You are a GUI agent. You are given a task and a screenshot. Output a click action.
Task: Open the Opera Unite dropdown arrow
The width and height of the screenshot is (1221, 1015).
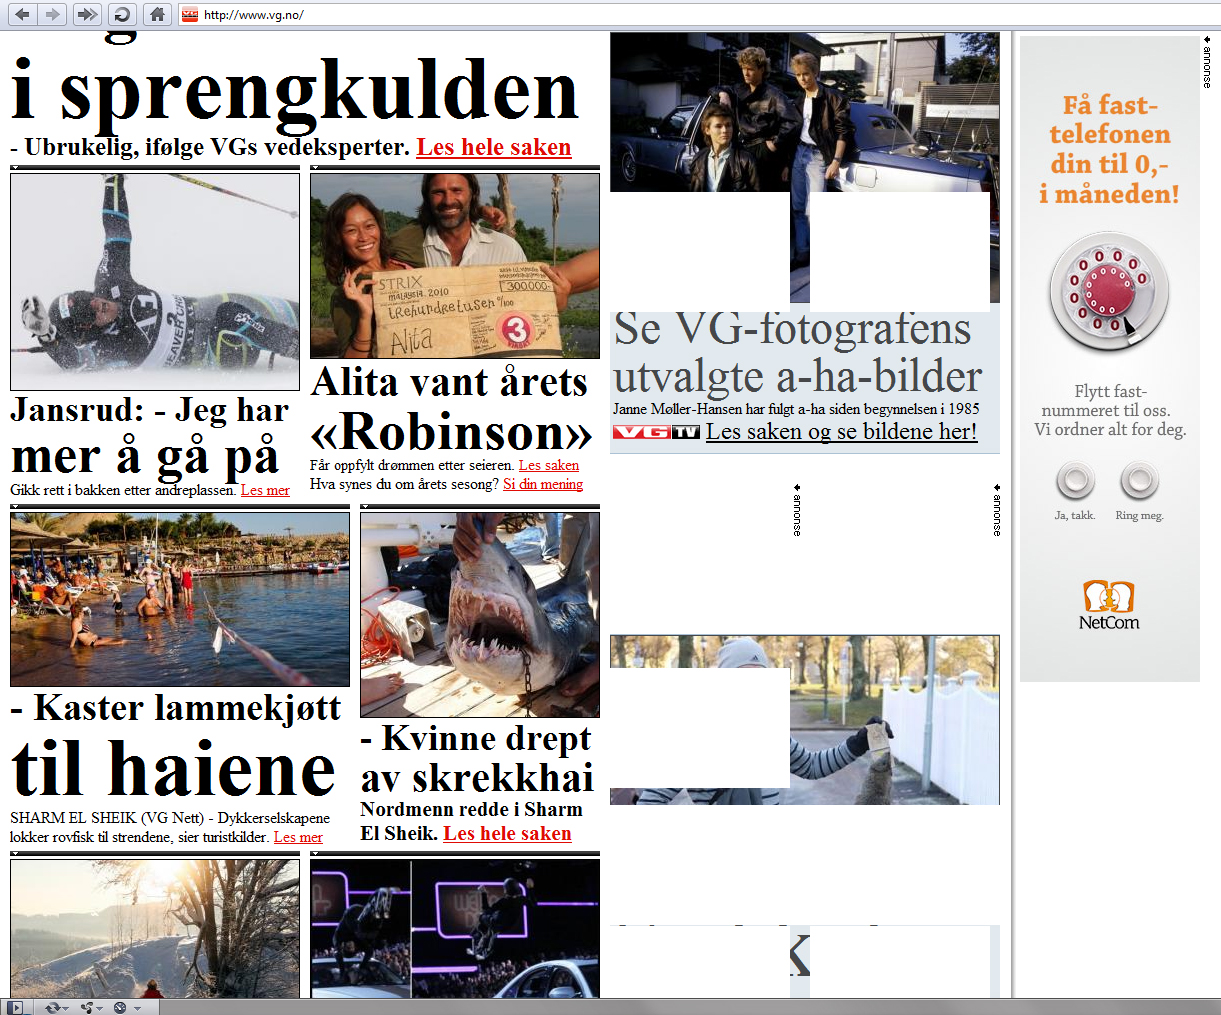100,1008
